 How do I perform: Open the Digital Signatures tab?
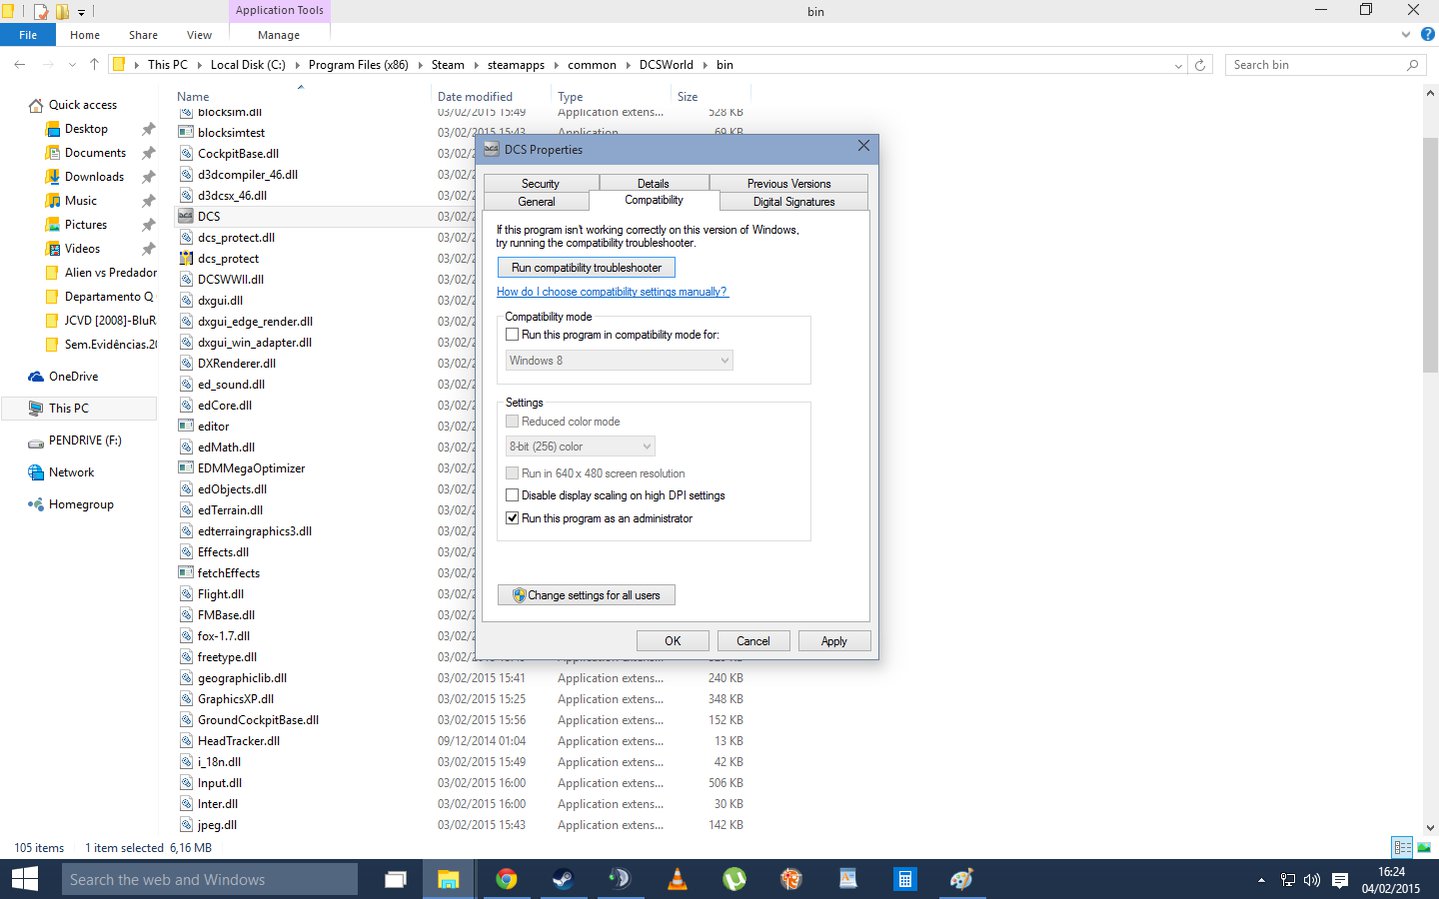(x=794, y=201)
